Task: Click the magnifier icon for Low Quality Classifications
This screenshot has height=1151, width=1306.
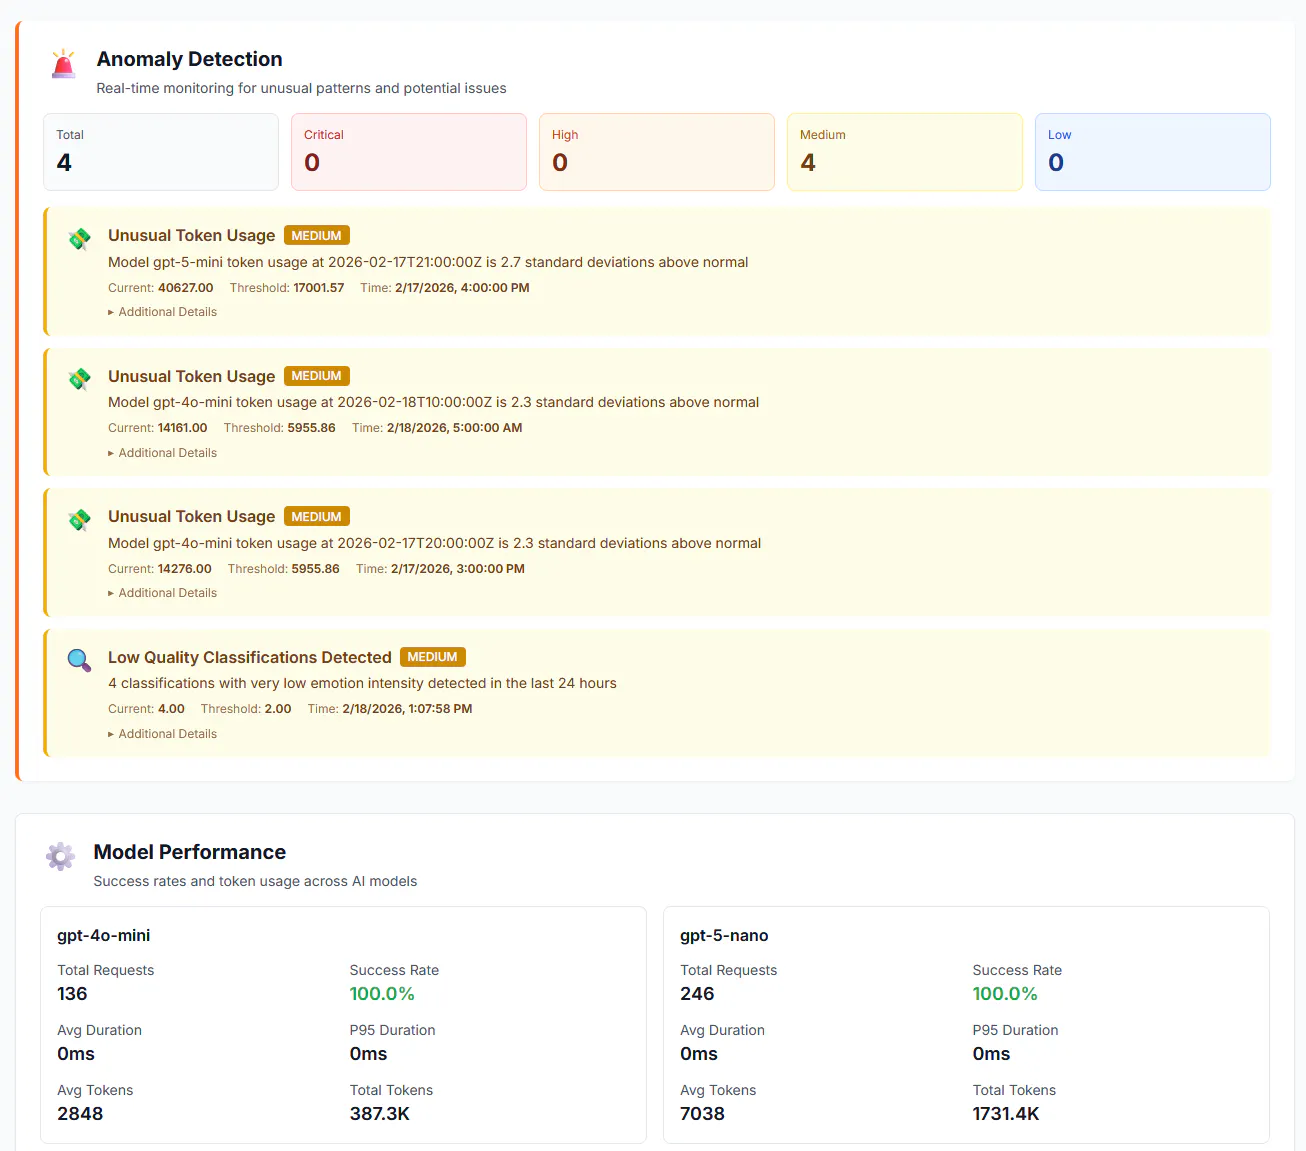Action: [79, 660]
